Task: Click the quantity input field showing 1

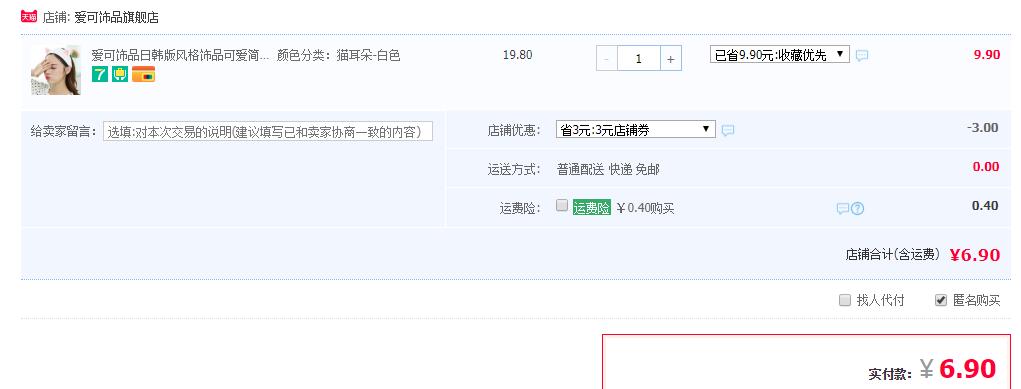Action: coord(639,59)
